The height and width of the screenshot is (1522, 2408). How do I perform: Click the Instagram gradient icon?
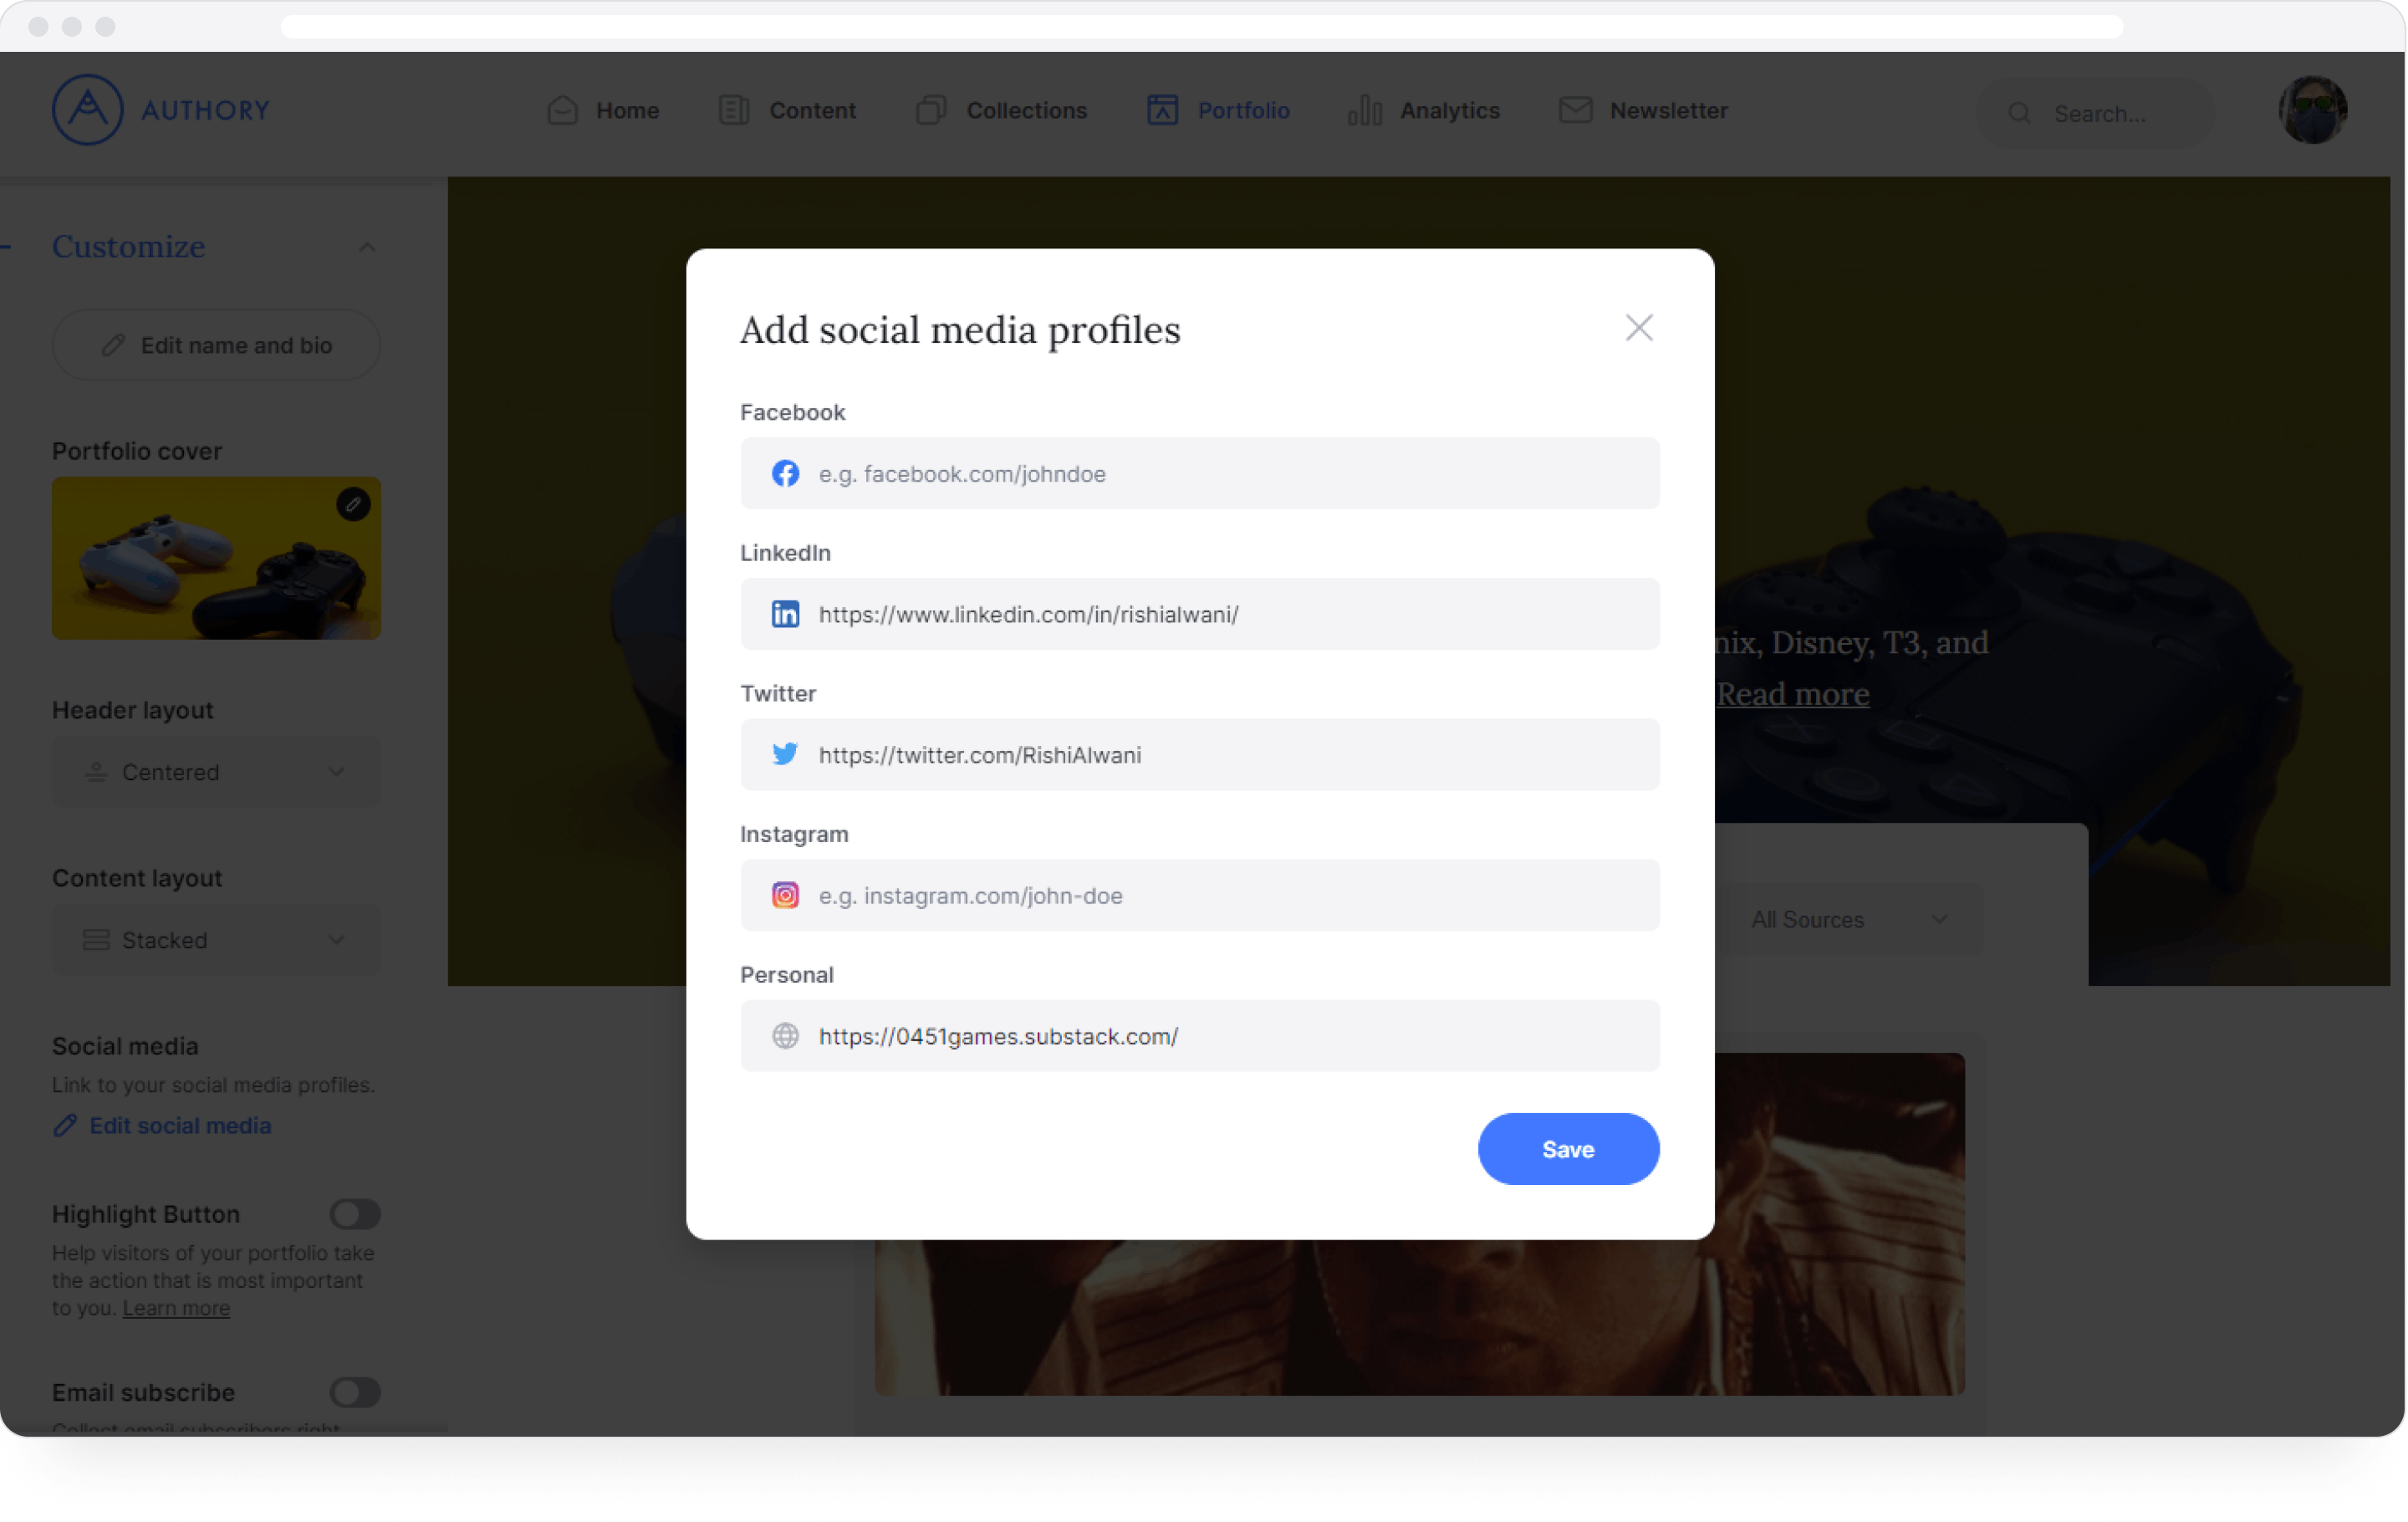click(x=785, y=894)
